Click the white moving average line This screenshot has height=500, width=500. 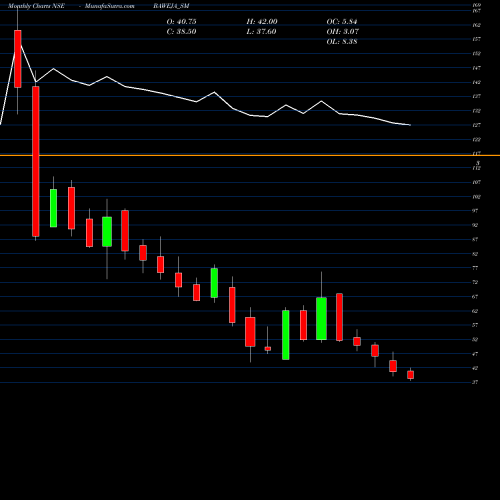[214, 93]
